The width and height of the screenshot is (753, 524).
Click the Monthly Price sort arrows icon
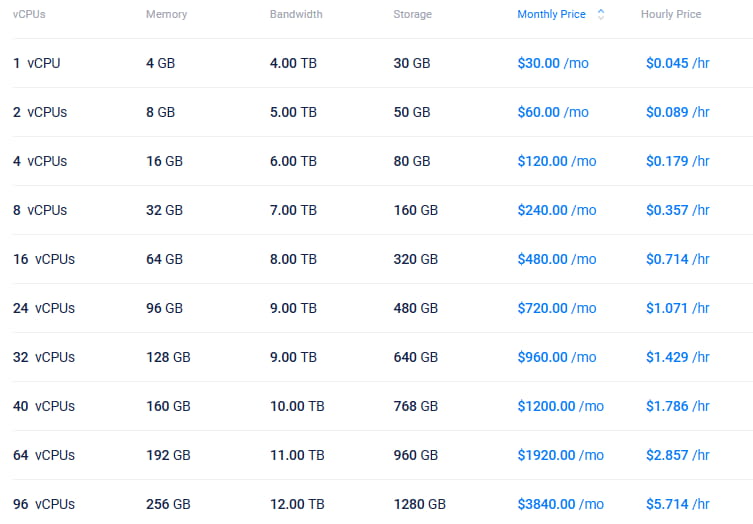(601, 15)
